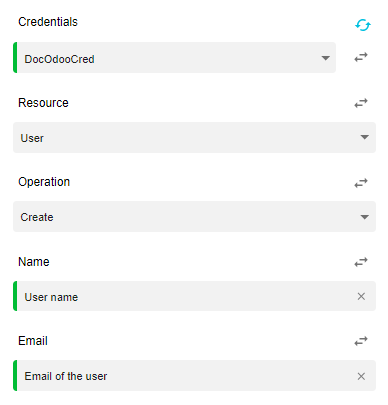This screenshot has width=388, height=405.
Task: Click the arrow on the Credentials dropdown
Action: click(x=325, y=58)
